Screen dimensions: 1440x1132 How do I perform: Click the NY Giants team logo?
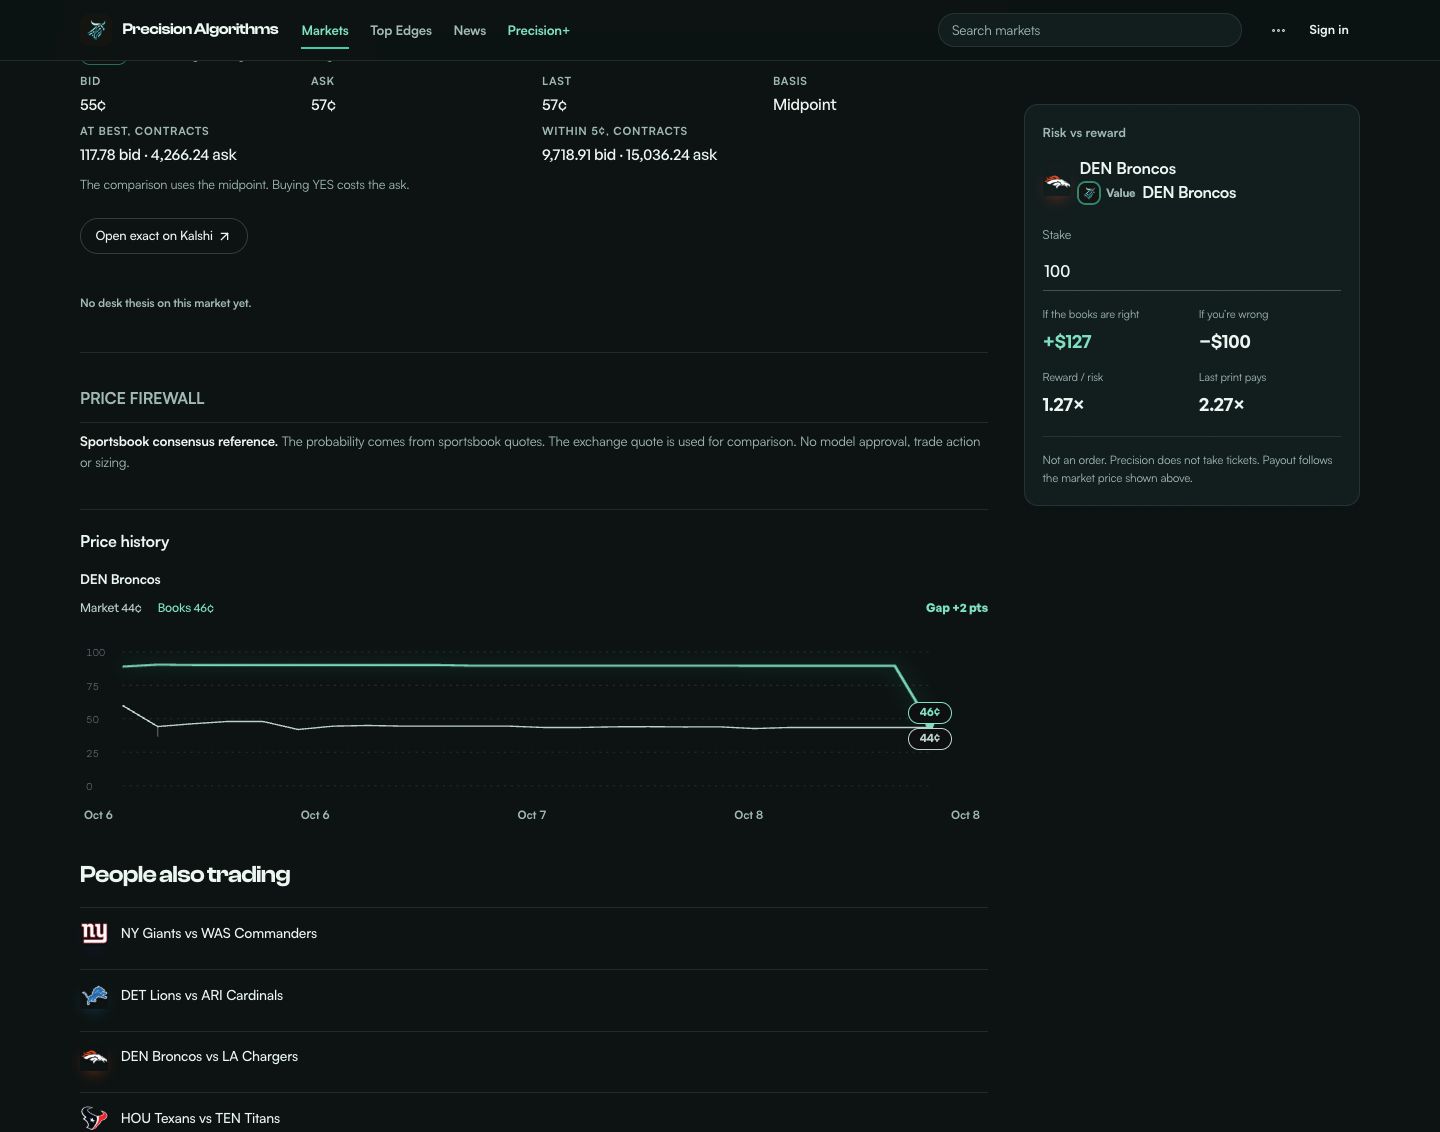pos(94,933)
